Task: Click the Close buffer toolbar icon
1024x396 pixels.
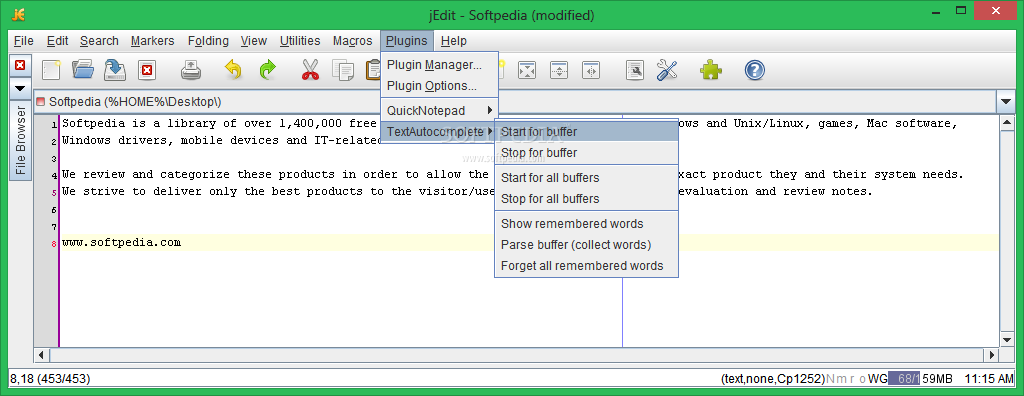Action: (148, 70)
